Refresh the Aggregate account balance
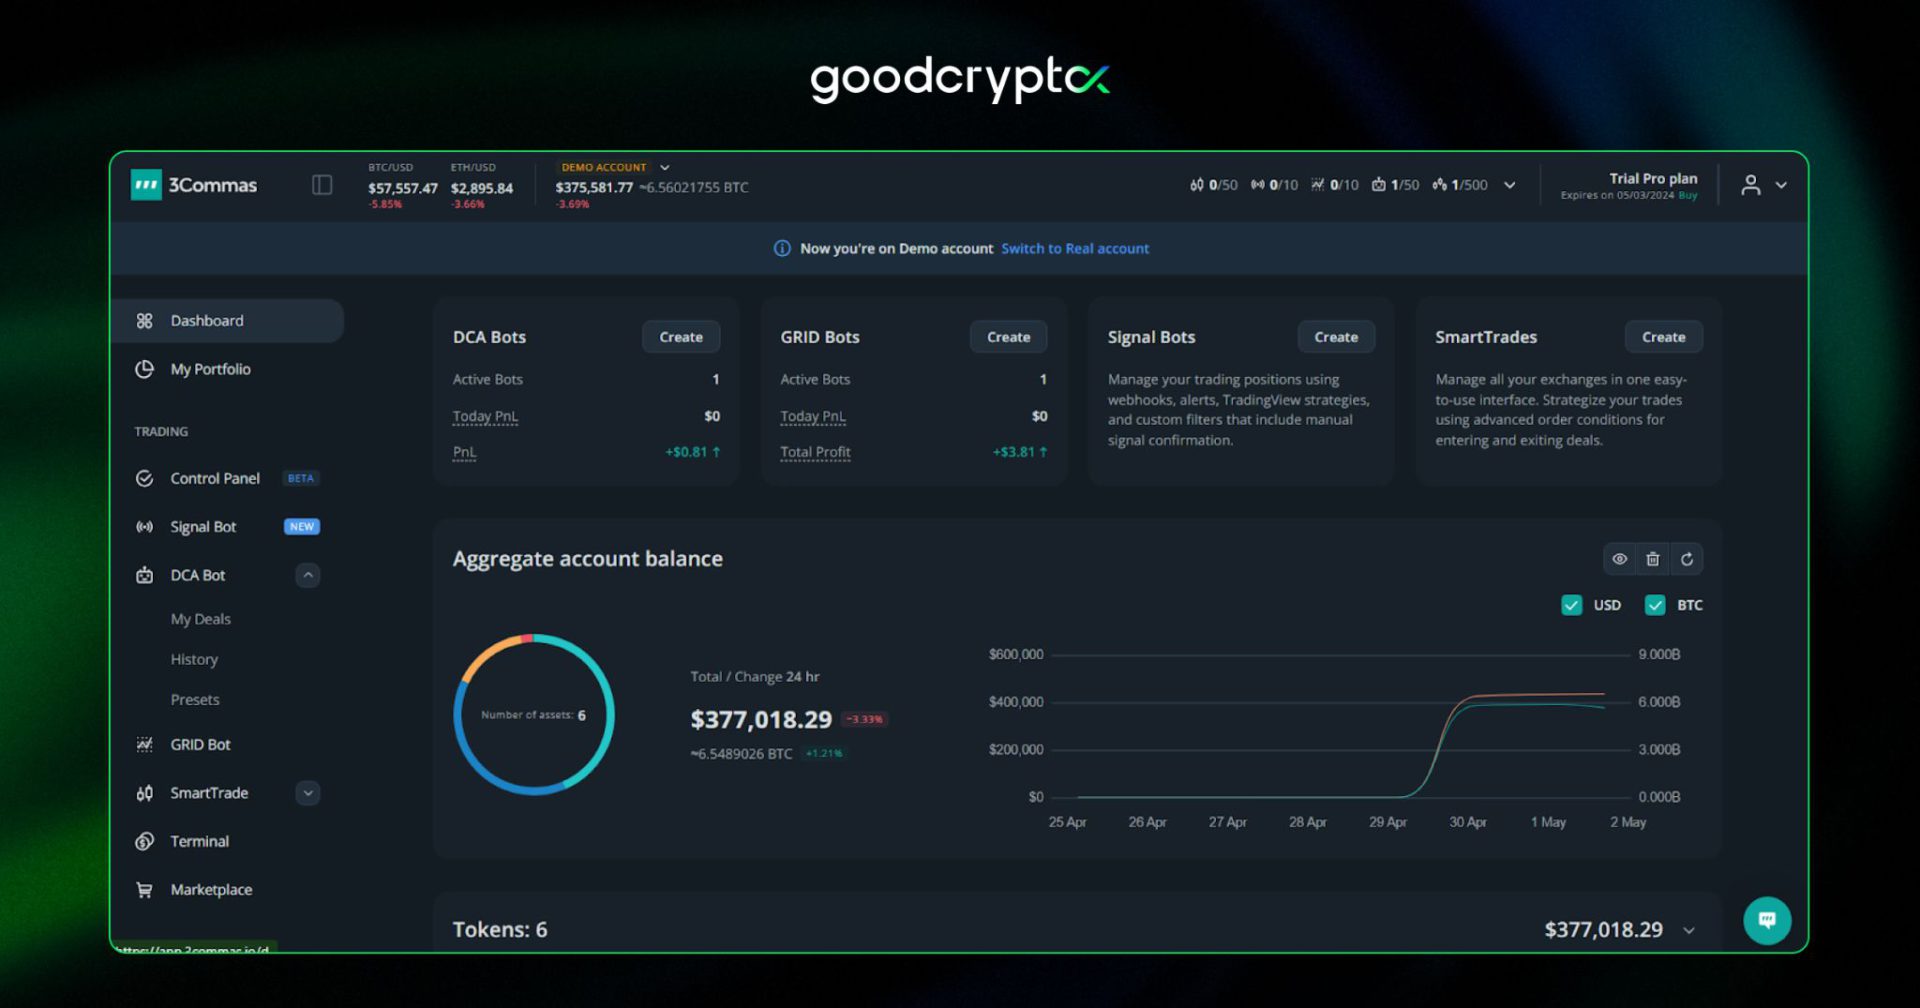Screen dimensions: 1920x1008 (1687, 559)
